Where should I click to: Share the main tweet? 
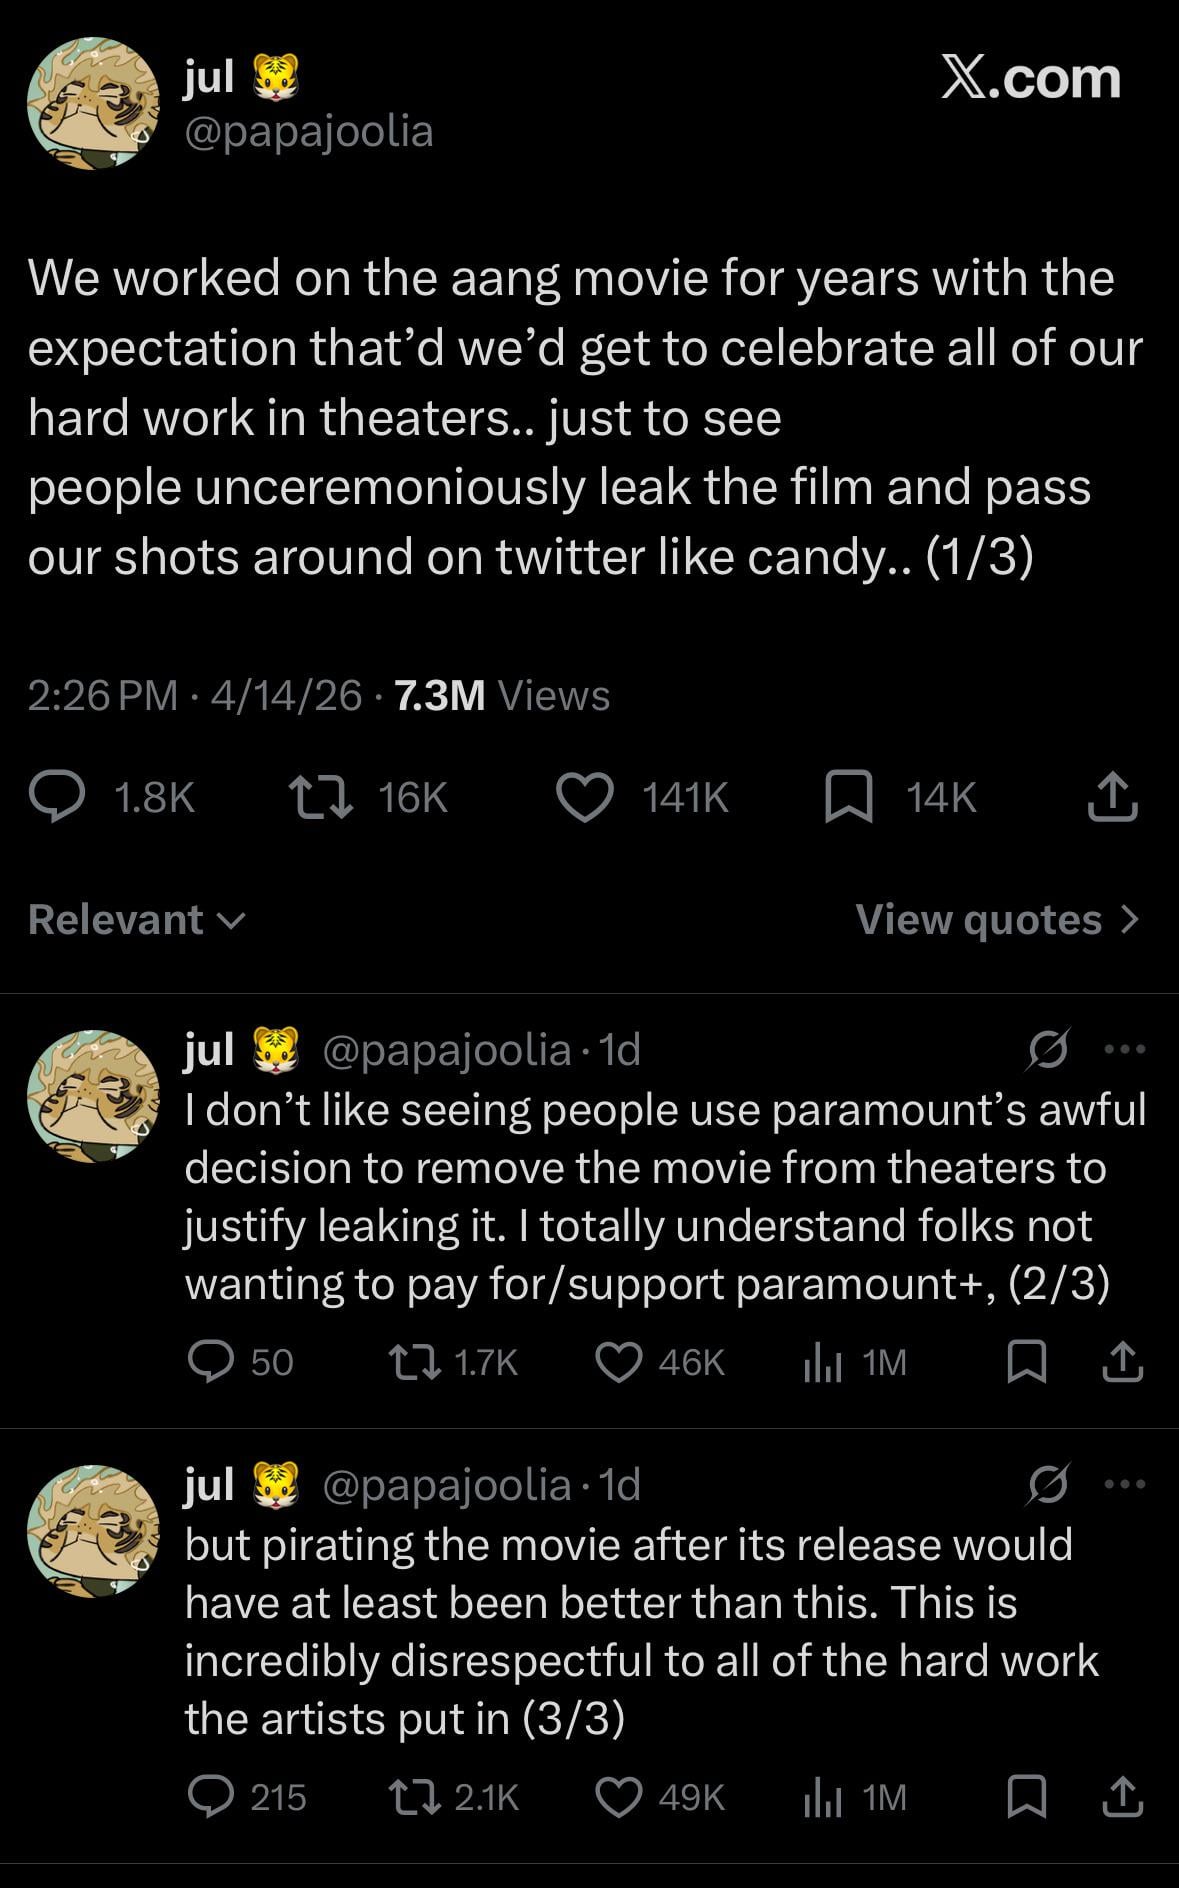(1112, 798)
